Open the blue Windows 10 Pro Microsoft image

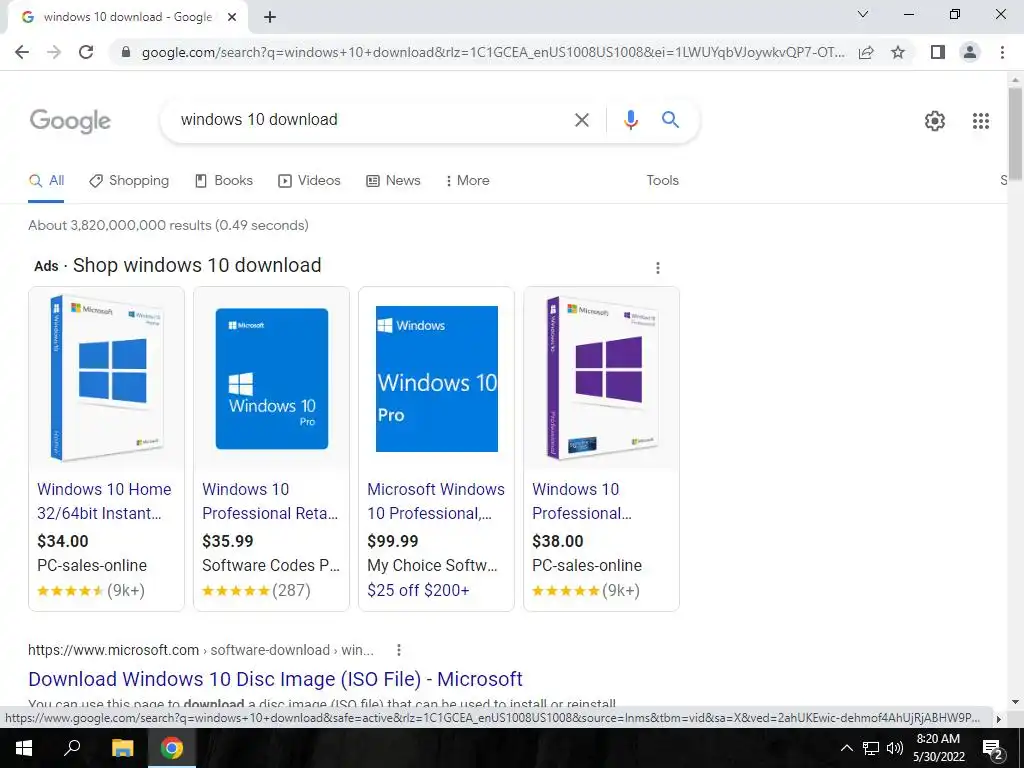pos(272,378)
